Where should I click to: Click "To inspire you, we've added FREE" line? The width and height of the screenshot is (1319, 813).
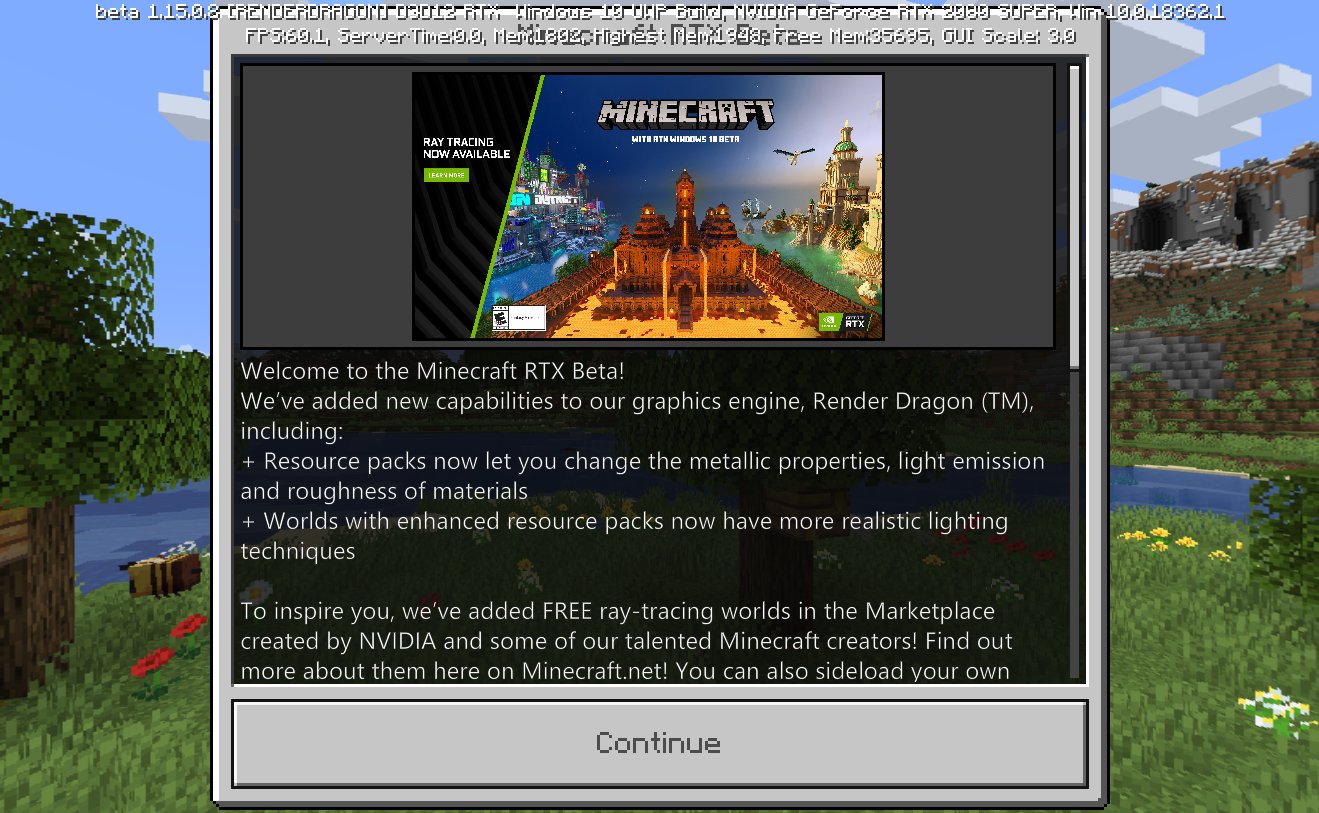point(617,610)
